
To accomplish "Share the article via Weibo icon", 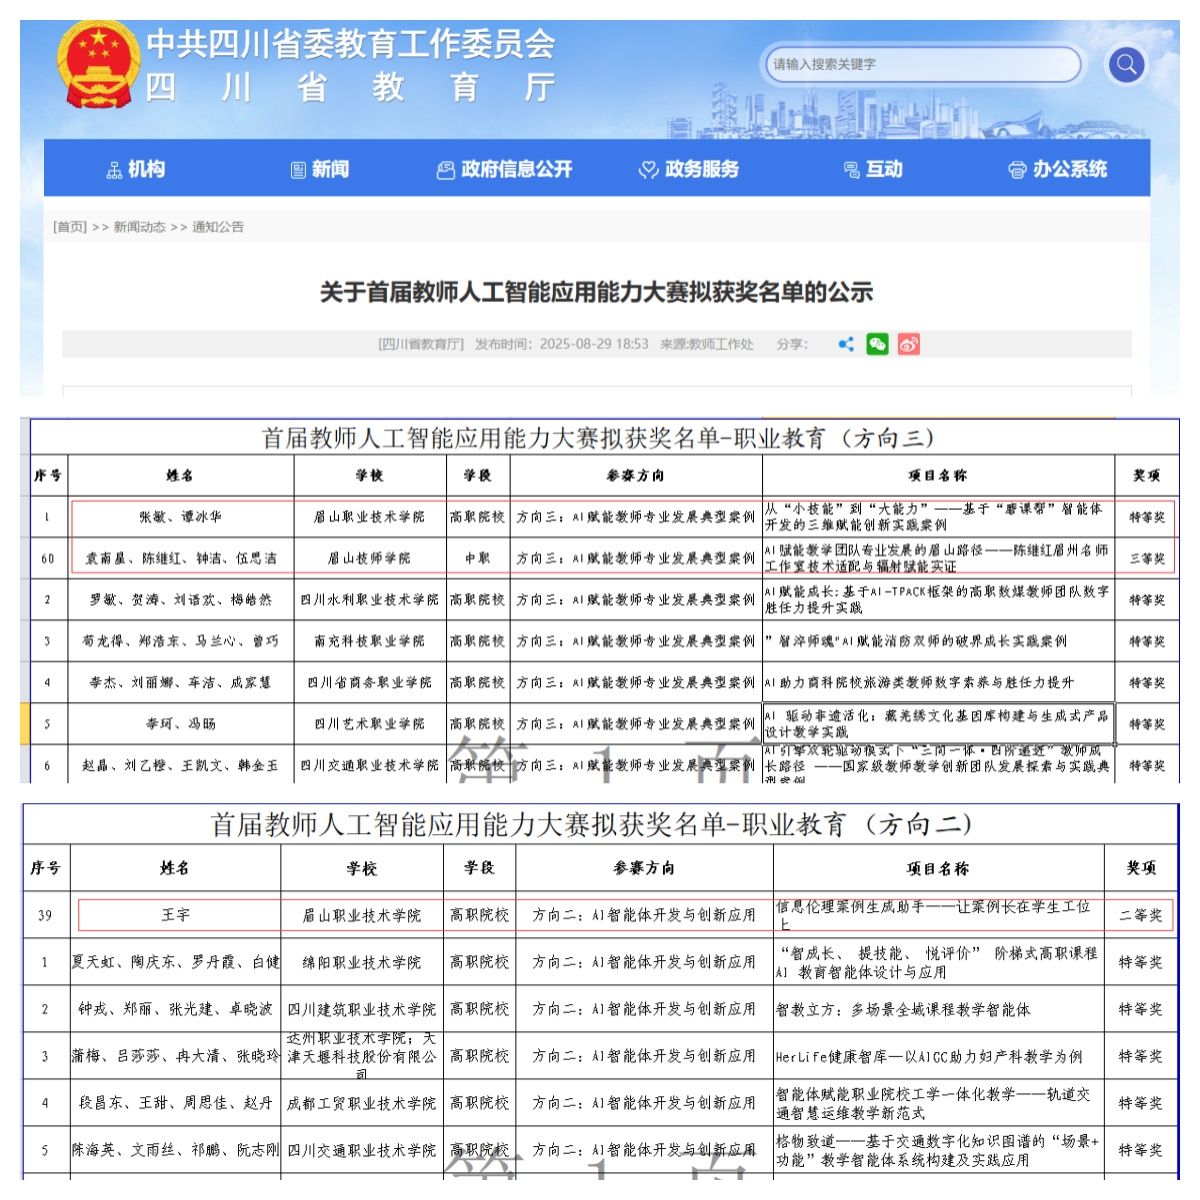I will [908, 344].
